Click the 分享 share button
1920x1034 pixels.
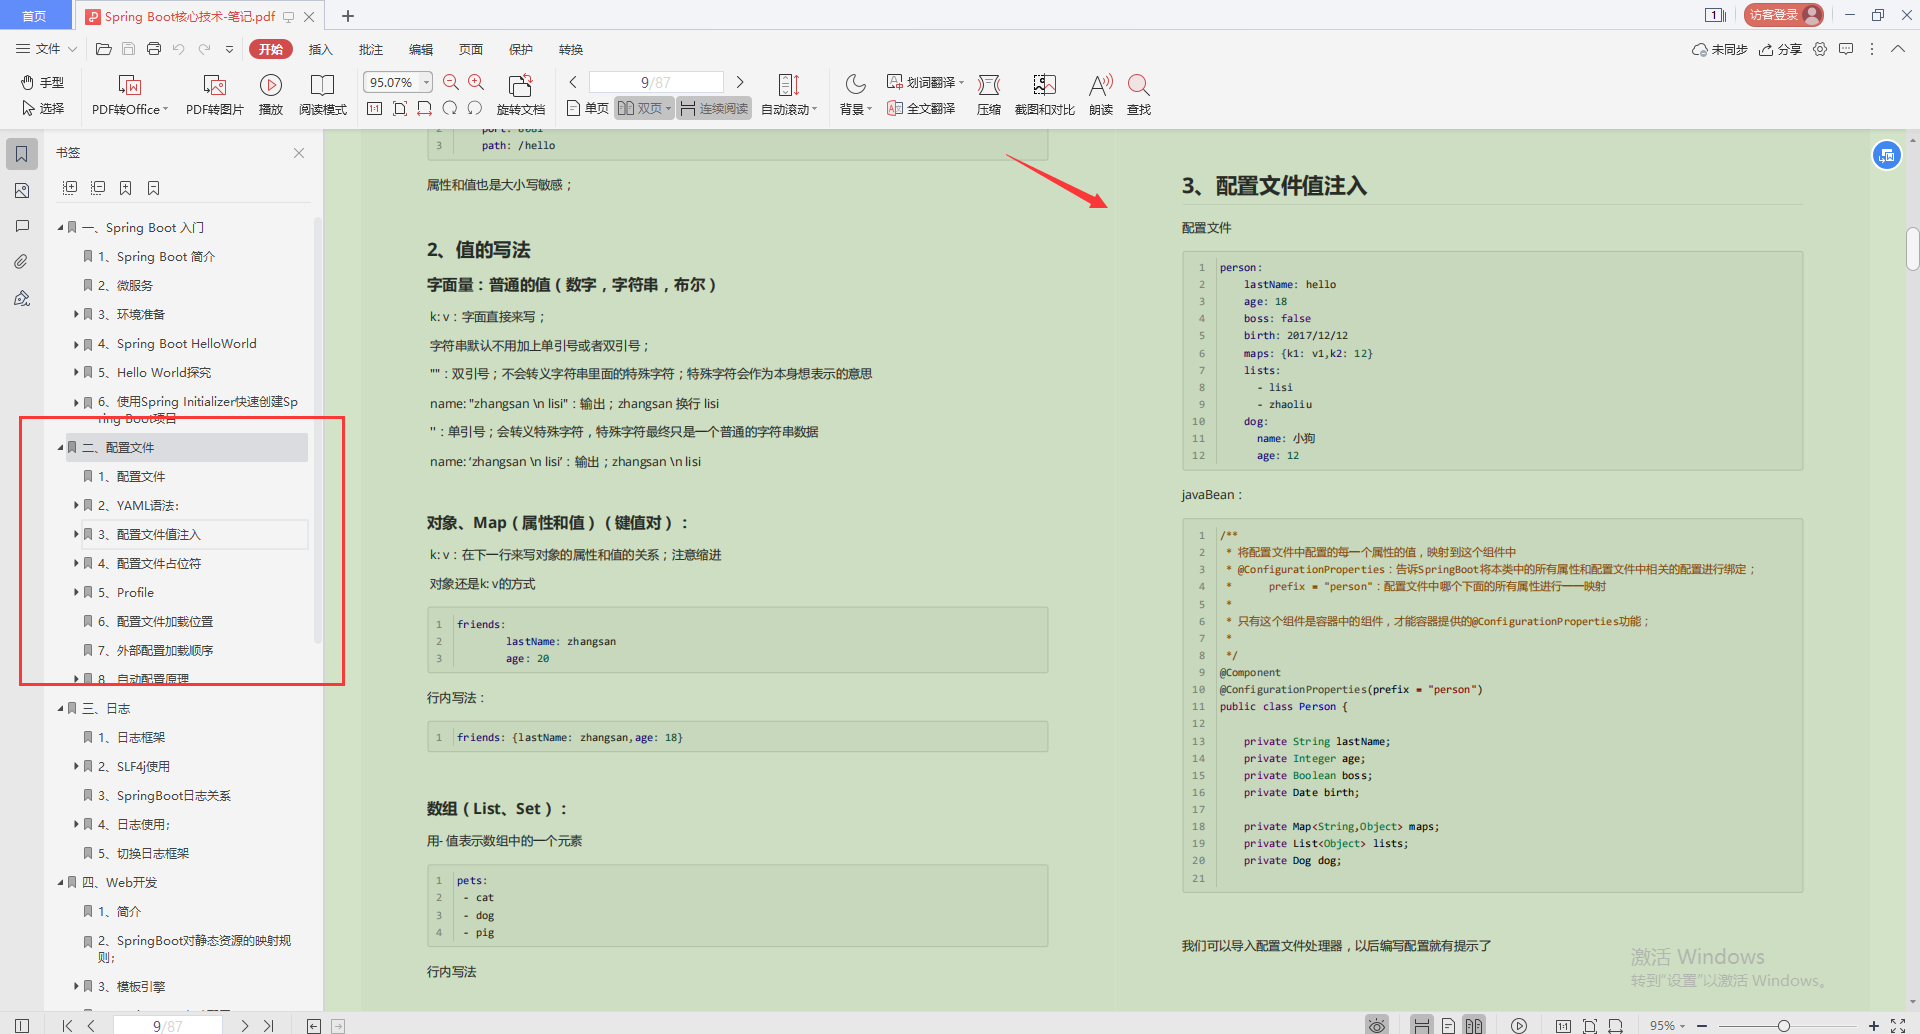1780,49
